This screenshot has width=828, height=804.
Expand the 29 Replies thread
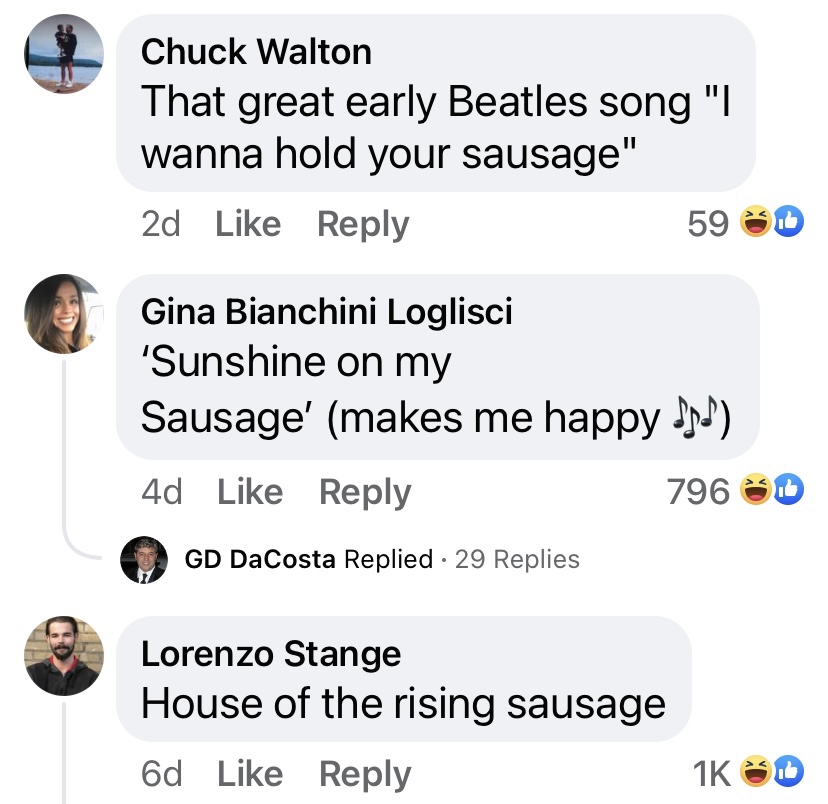tap(517, 559)
